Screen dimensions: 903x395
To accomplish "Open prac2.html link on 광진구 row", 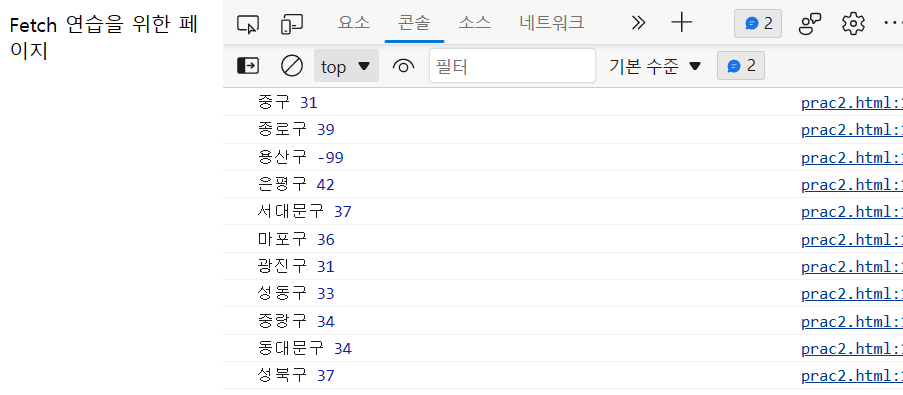I will coord(852,266).
